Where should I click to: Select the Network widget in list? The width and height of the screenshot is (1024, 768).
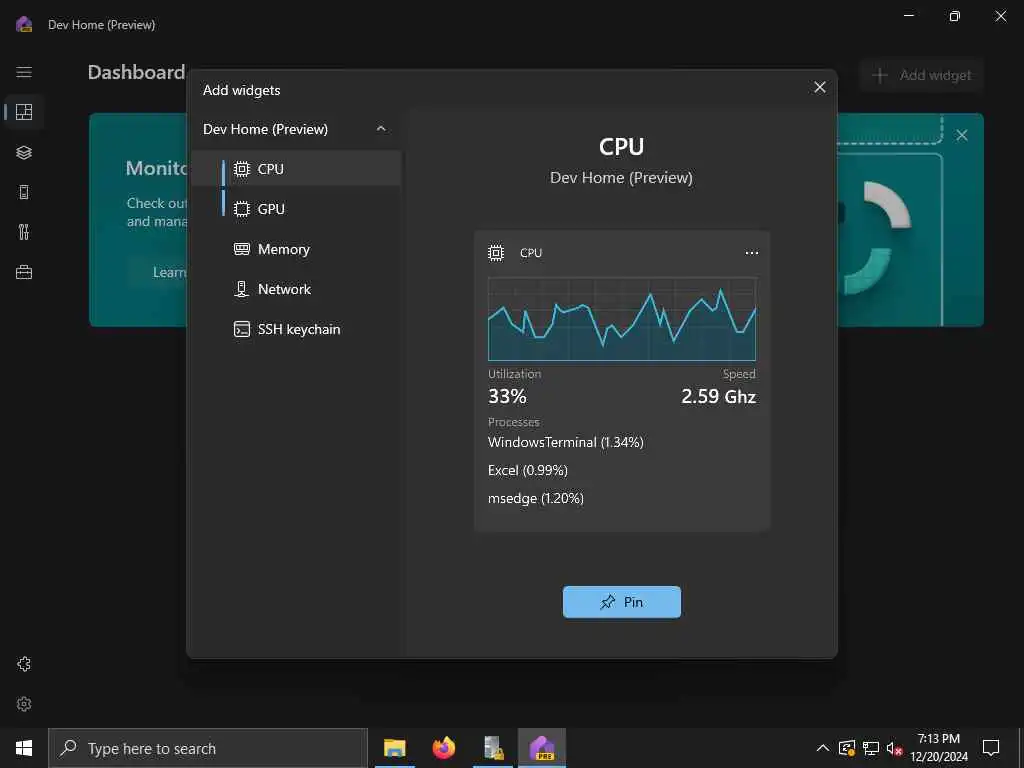coord(296,289)
